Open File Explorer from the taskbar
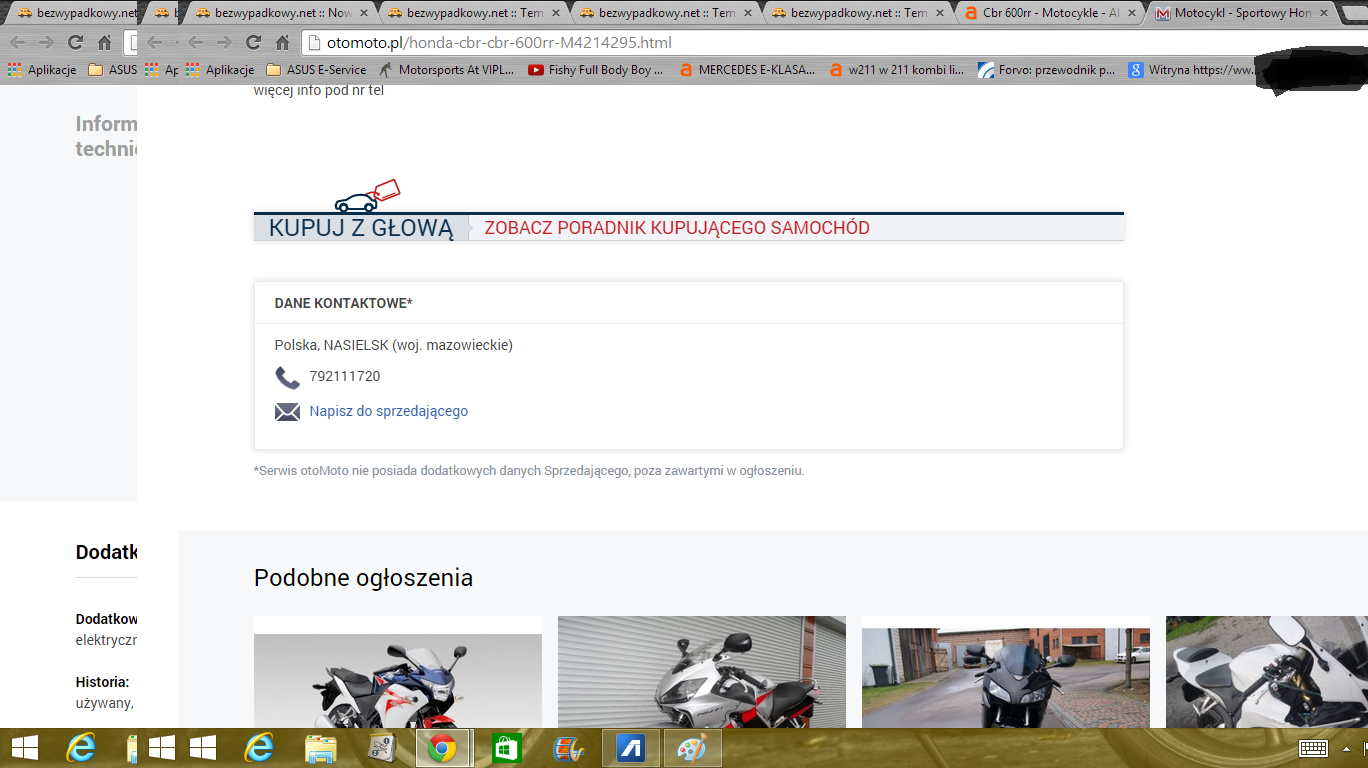 [x=320, y=748]
